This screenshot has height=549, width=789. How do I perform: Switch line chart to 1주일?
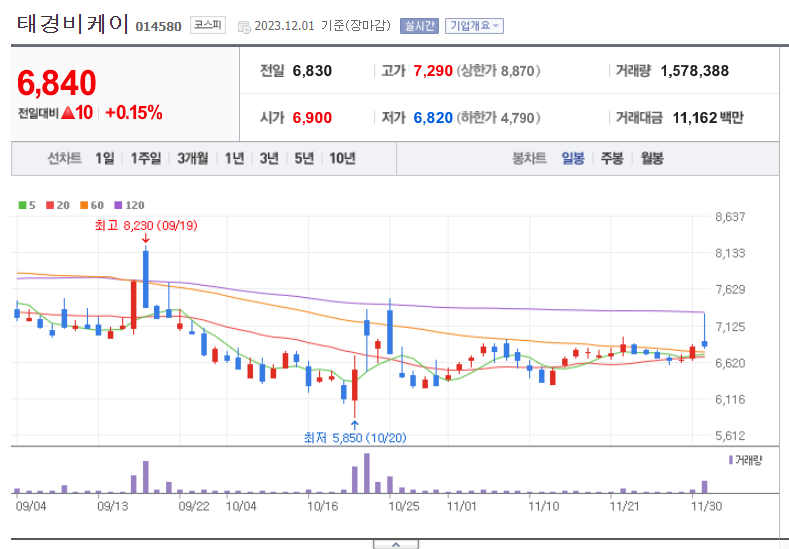tap(146, 159)
